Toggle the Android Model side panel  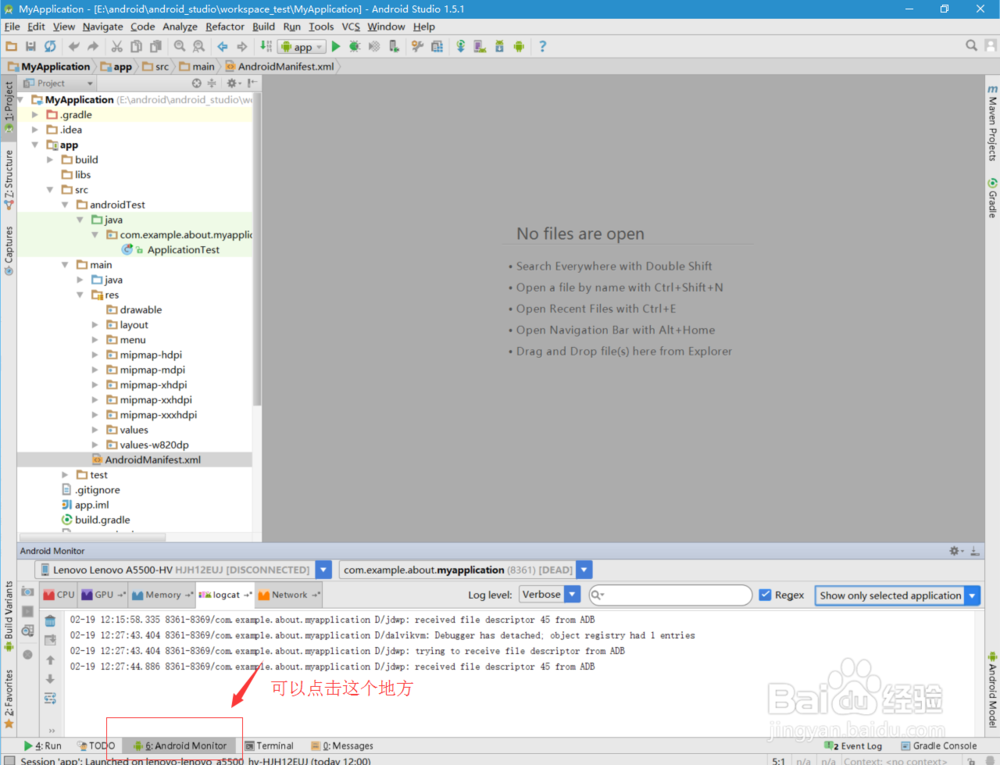coord(992,690)
